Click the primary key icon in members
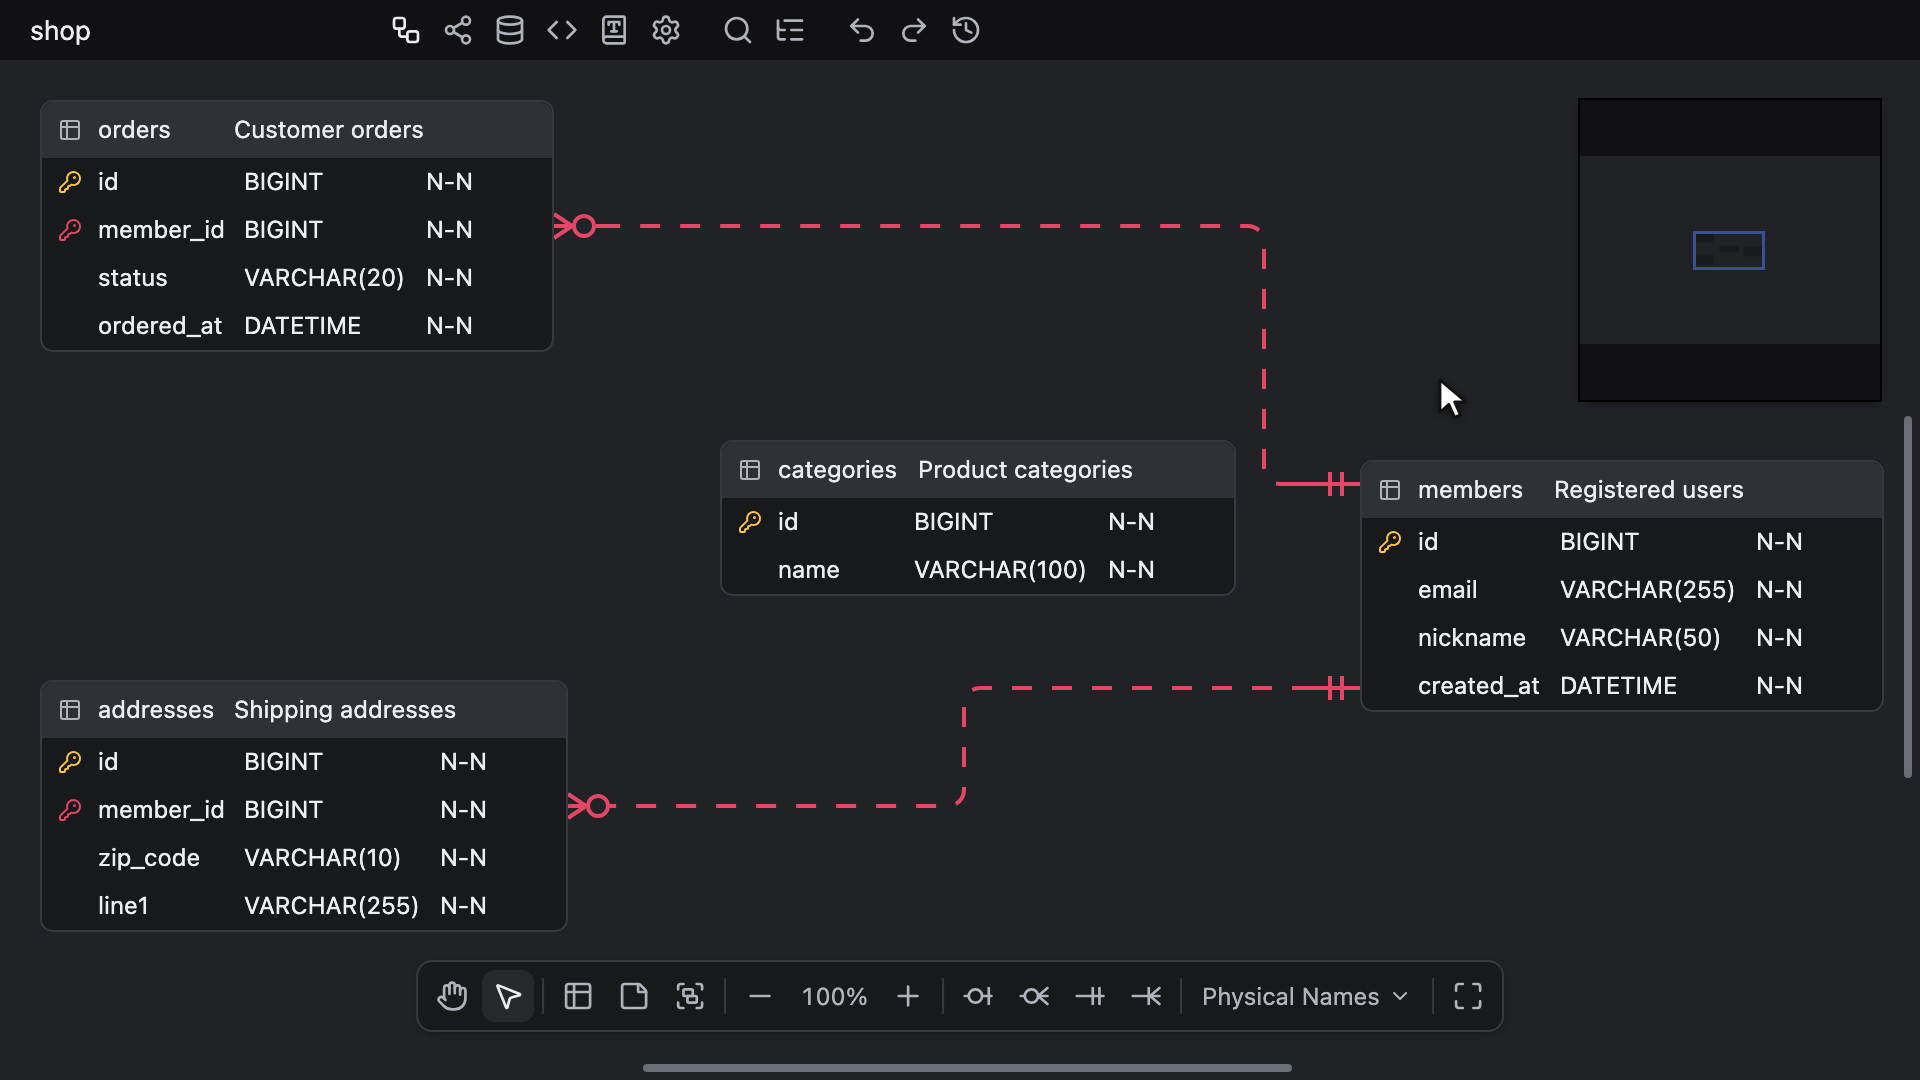The height and width of the screenshot is (1080, 1920). [x=1390, y=542]
